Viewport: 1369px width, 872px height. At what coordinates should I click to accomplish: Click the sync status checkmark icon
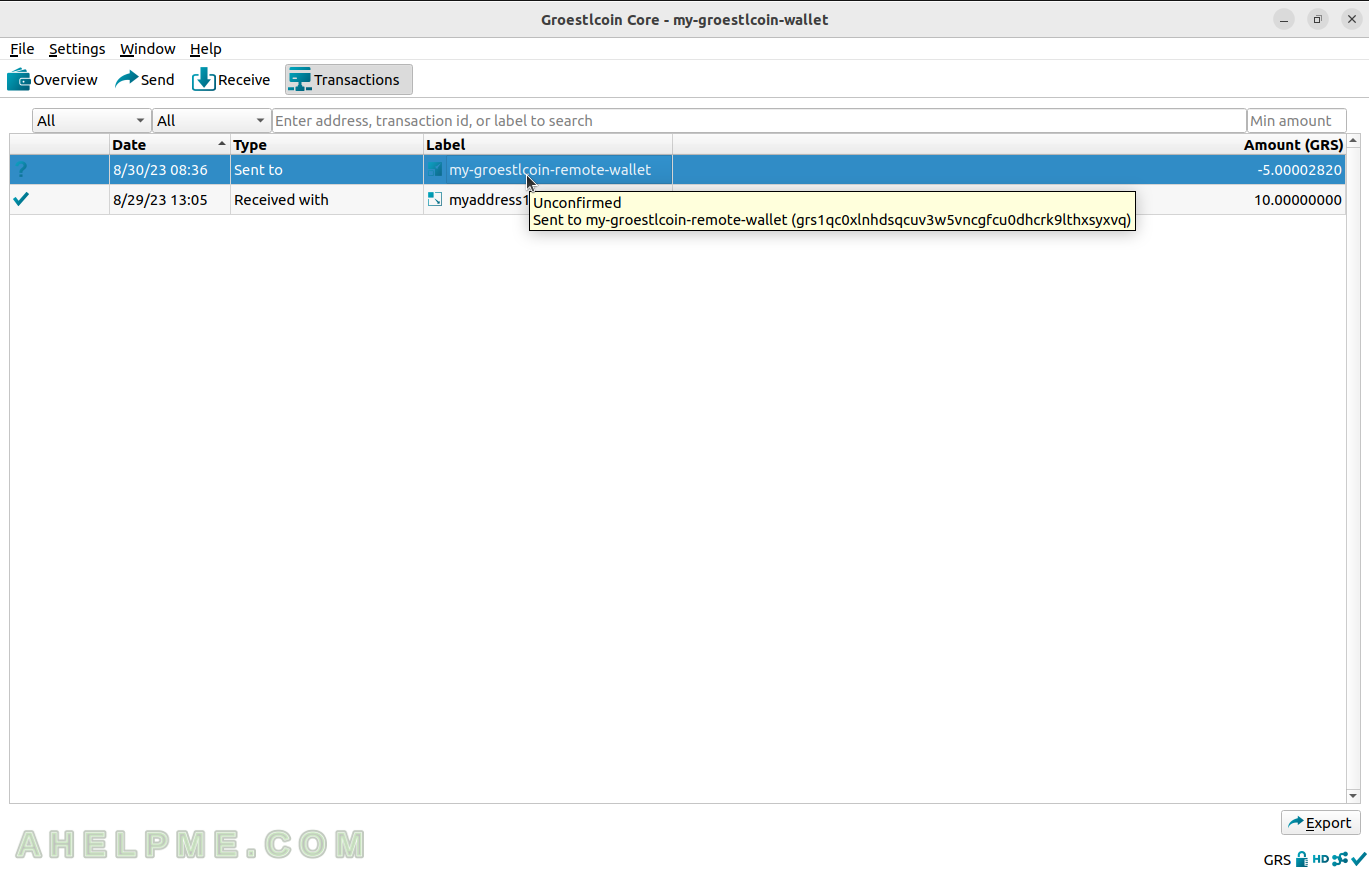coord(1359,858)
